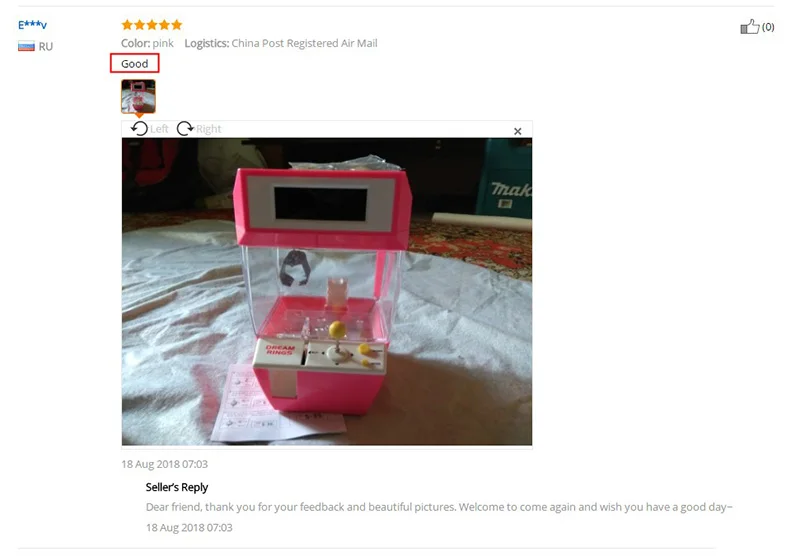Click the helpful vote count (0)
800x556 pixels.
click(x=768, y=27)
